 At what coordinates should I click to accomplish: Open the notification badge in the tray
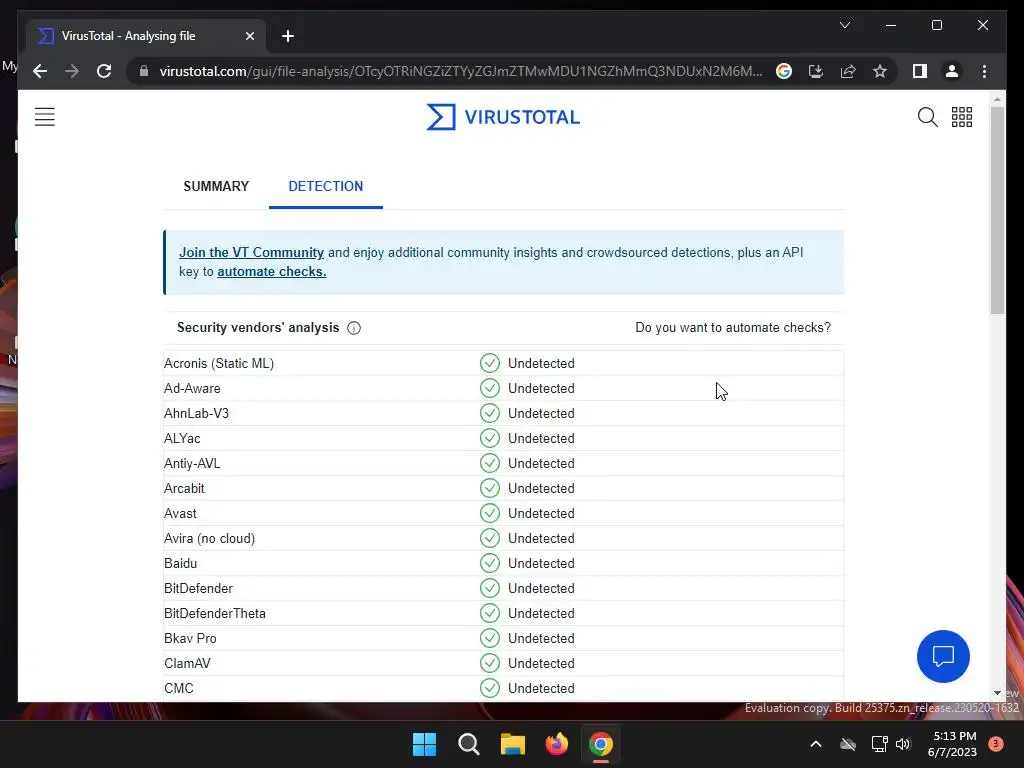[x=996, y=744]
